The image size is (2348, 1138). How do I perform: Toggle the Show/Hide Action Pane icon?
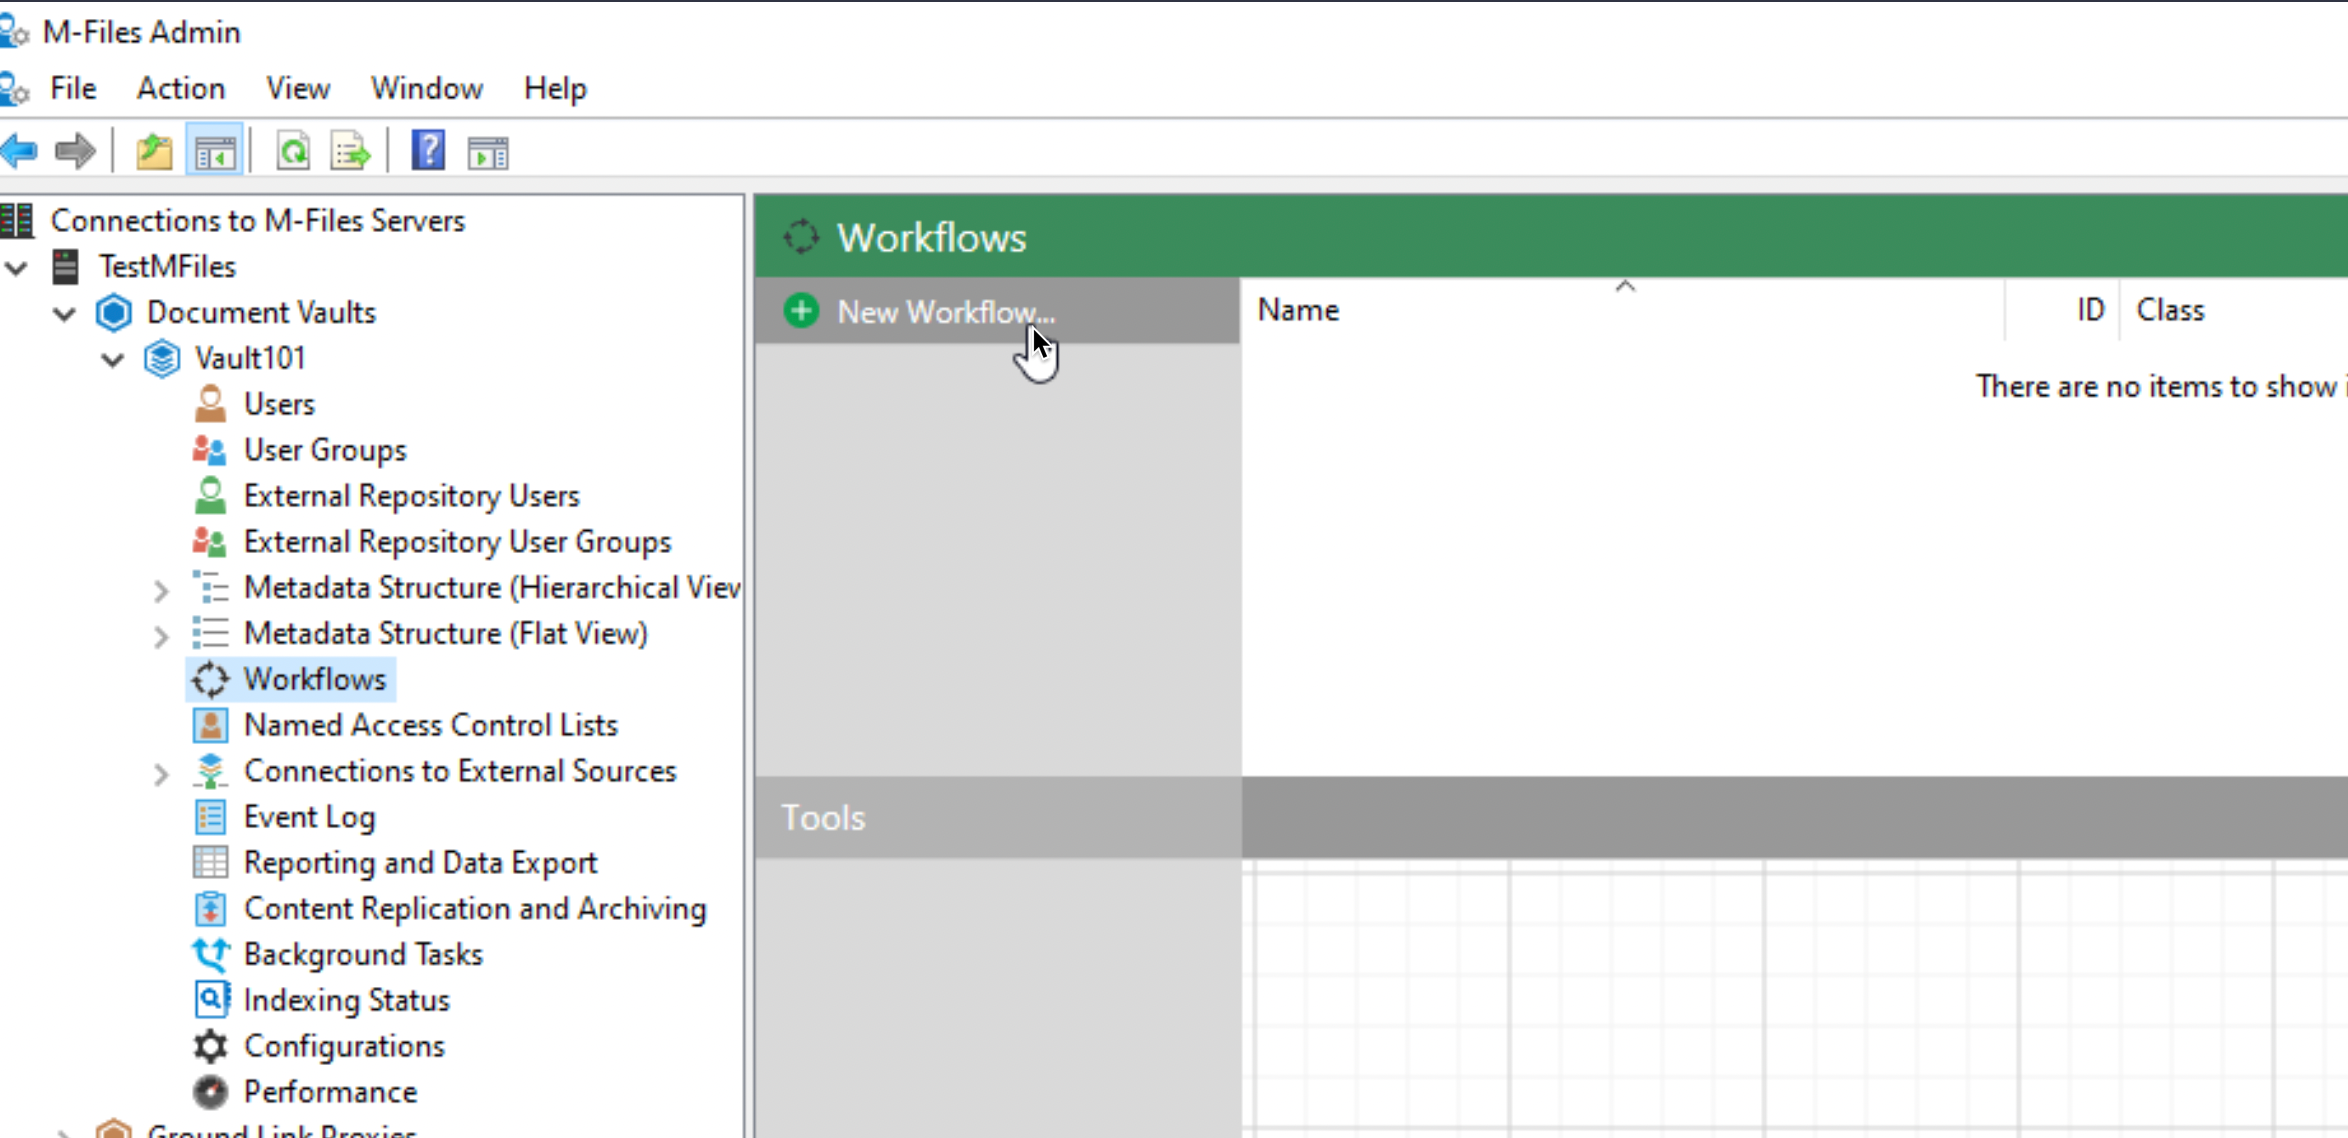[488, 152]
